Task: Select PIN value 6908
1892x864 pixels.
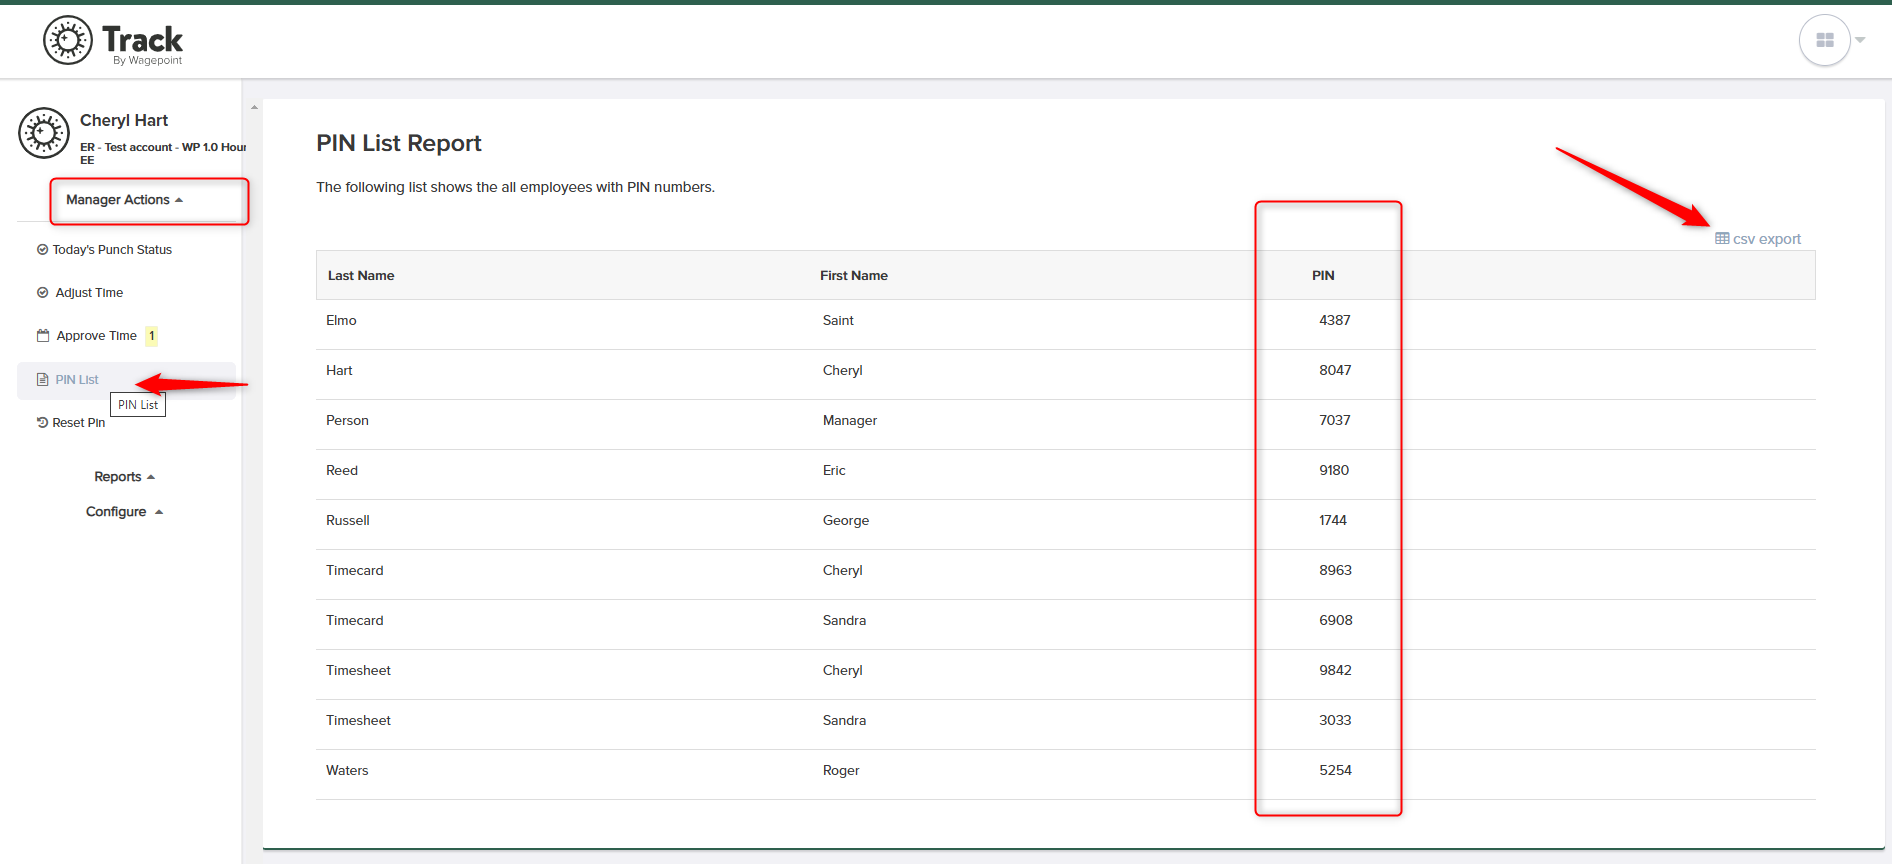Action: click(x=1336, y=621)
